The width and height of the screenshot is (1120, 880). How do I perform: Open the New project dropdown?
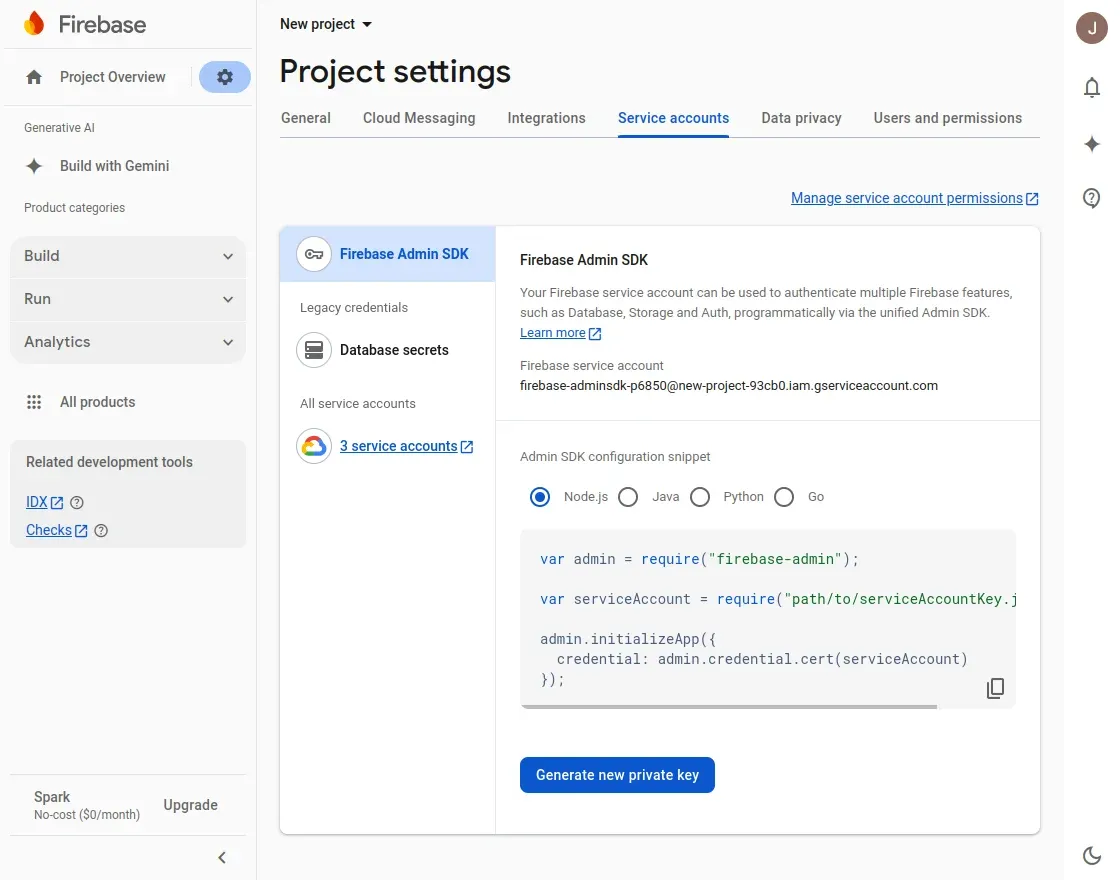[326, 24]
